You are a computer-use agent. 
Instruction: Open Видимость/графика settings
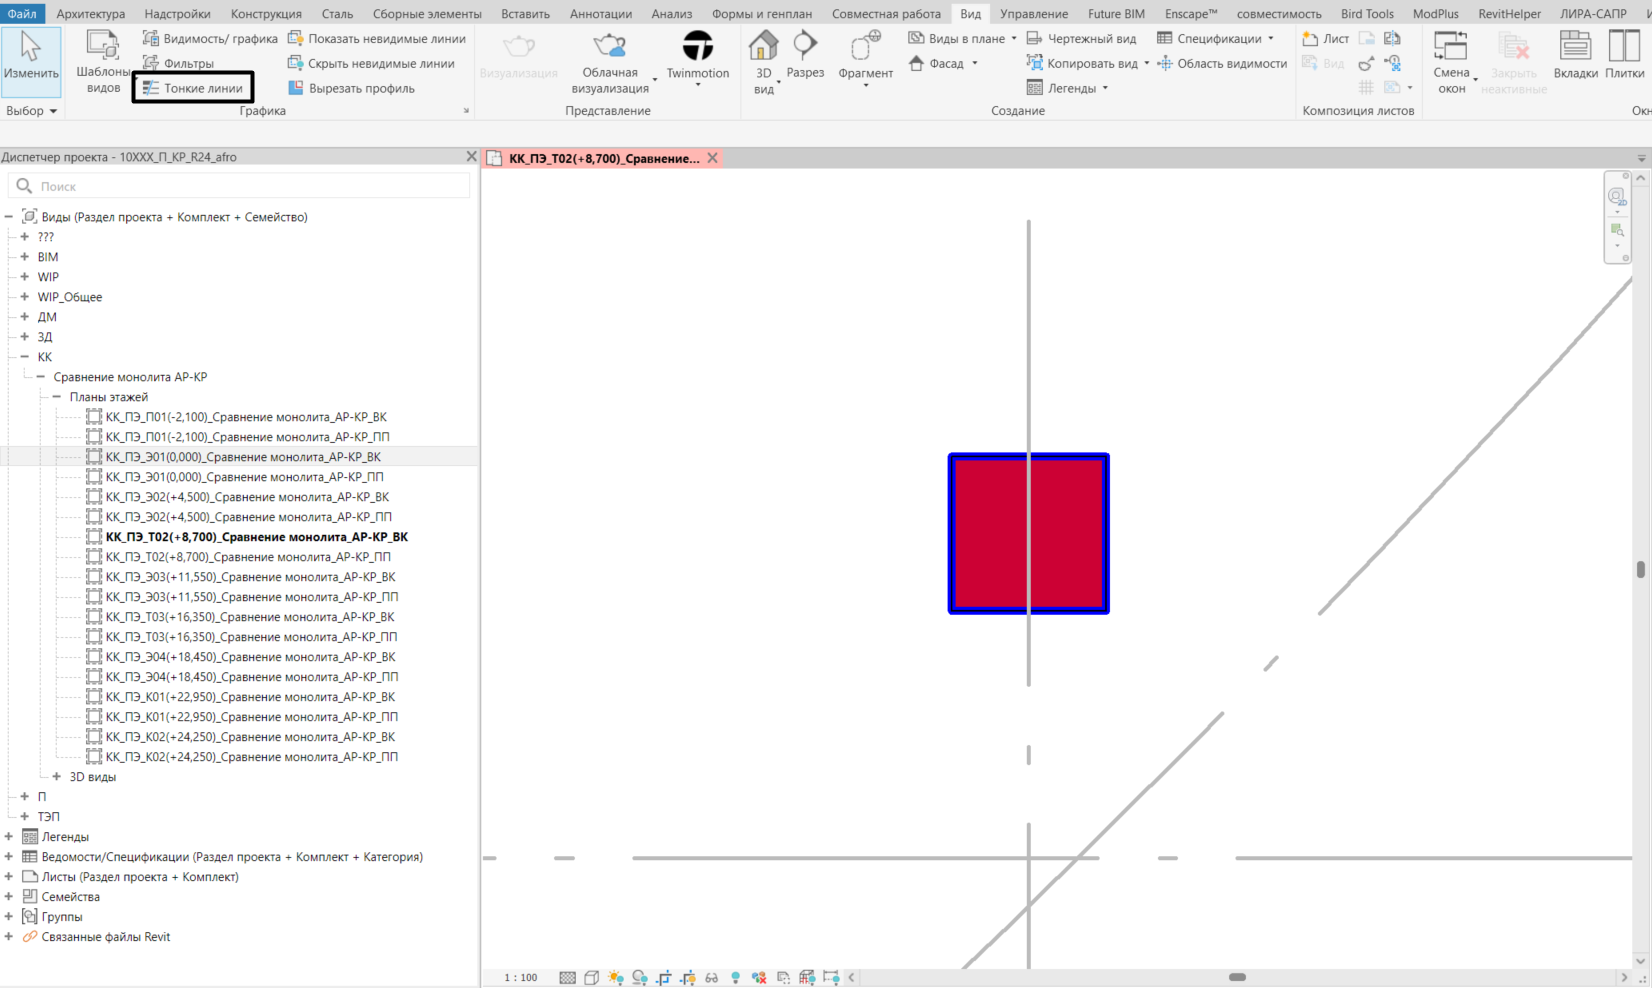pos(210,38)
